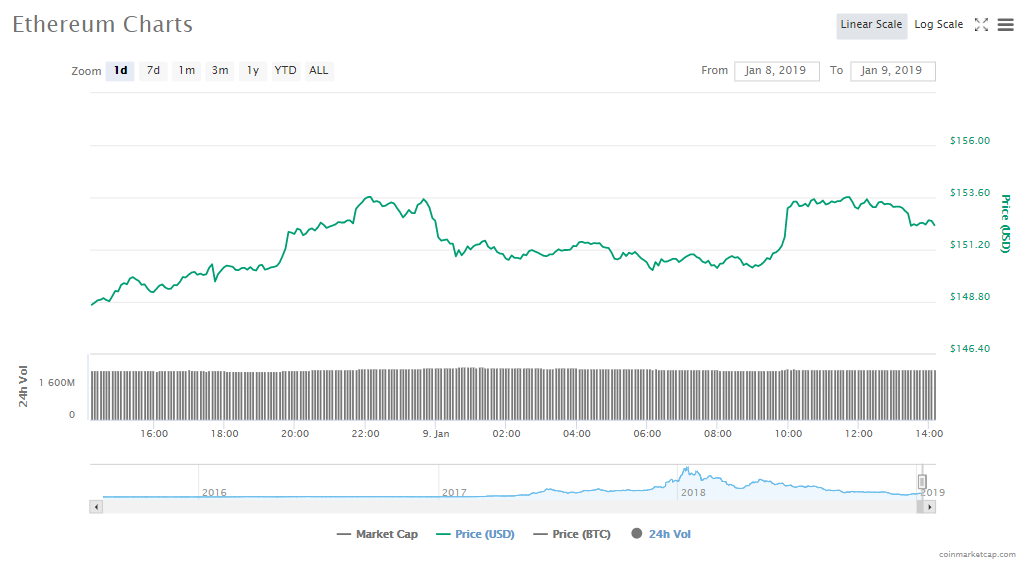The image size is (1028, 568).
Task: Click the From date field
Action: pos(776,71)
